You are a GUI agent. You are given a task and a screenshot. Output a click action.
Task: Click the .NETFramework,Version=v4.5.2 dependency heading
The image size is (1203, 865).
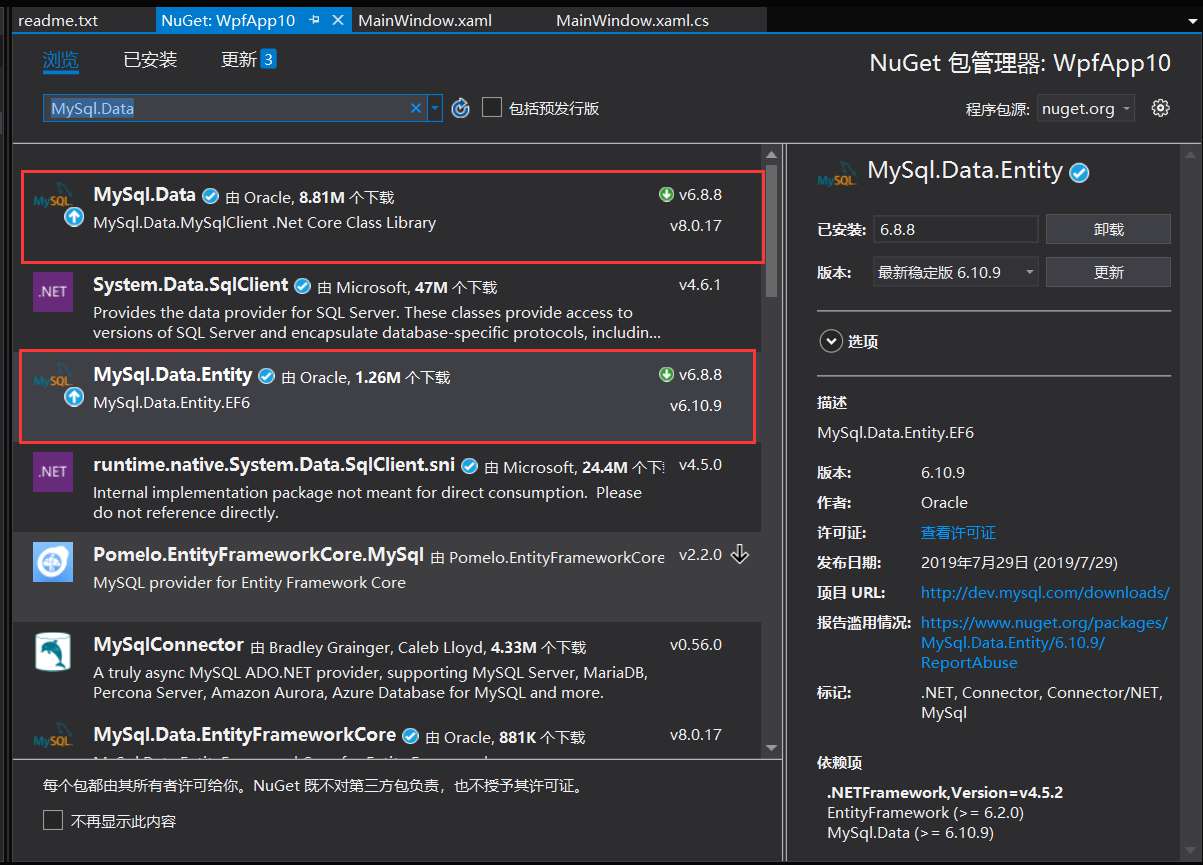(945, 792)
